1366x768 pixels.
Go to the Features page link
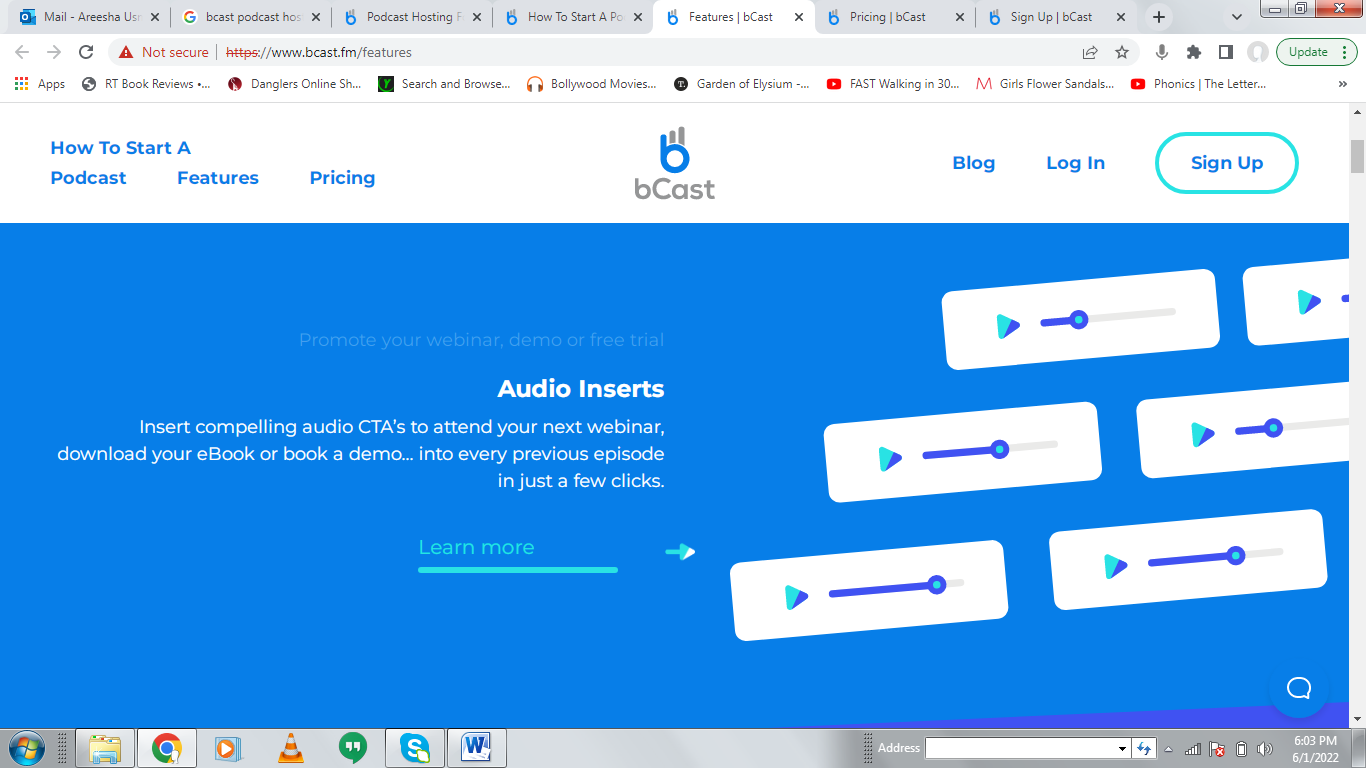pyautogui.click(x=218, y=178)
